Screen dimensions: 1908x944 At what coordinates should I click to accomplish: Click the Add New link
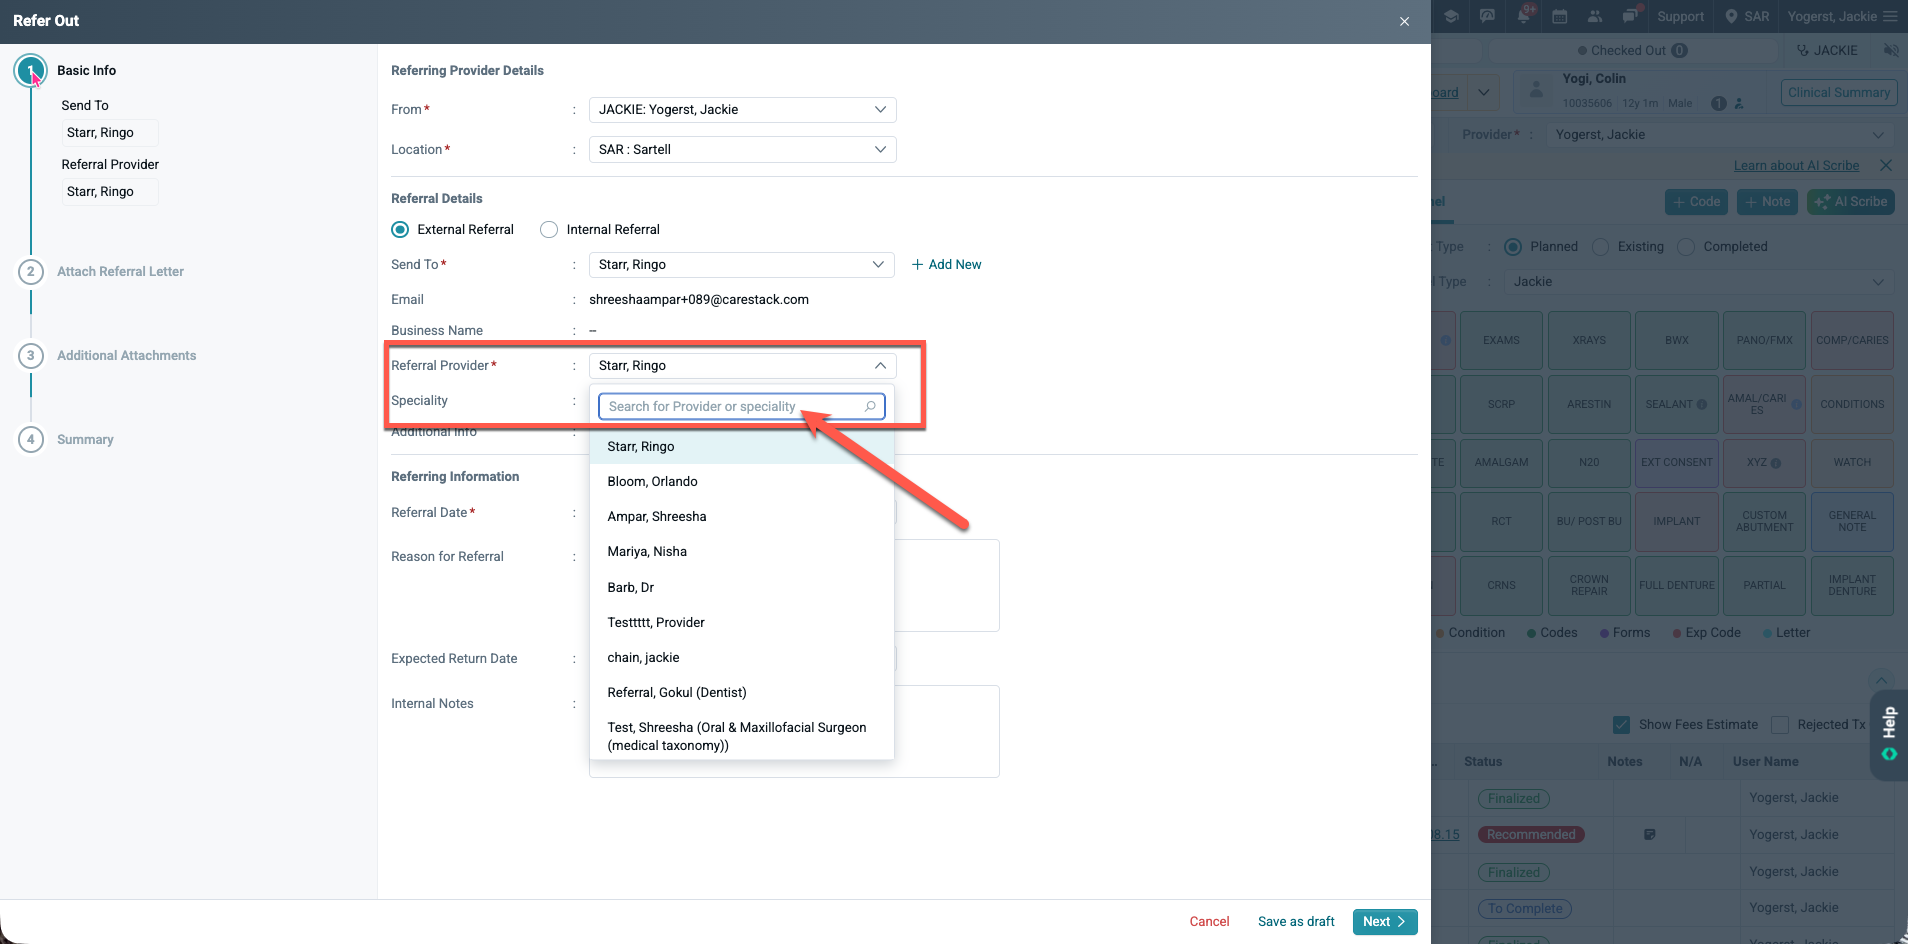[946, 264]
